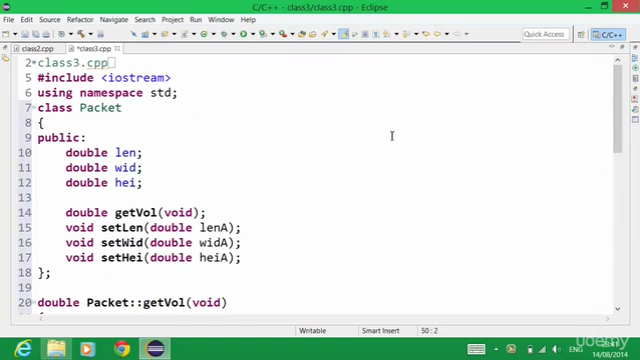This screenshot has height=360, width=640.
Task: Open the New dropdown arrow
Action: (15, 34)
